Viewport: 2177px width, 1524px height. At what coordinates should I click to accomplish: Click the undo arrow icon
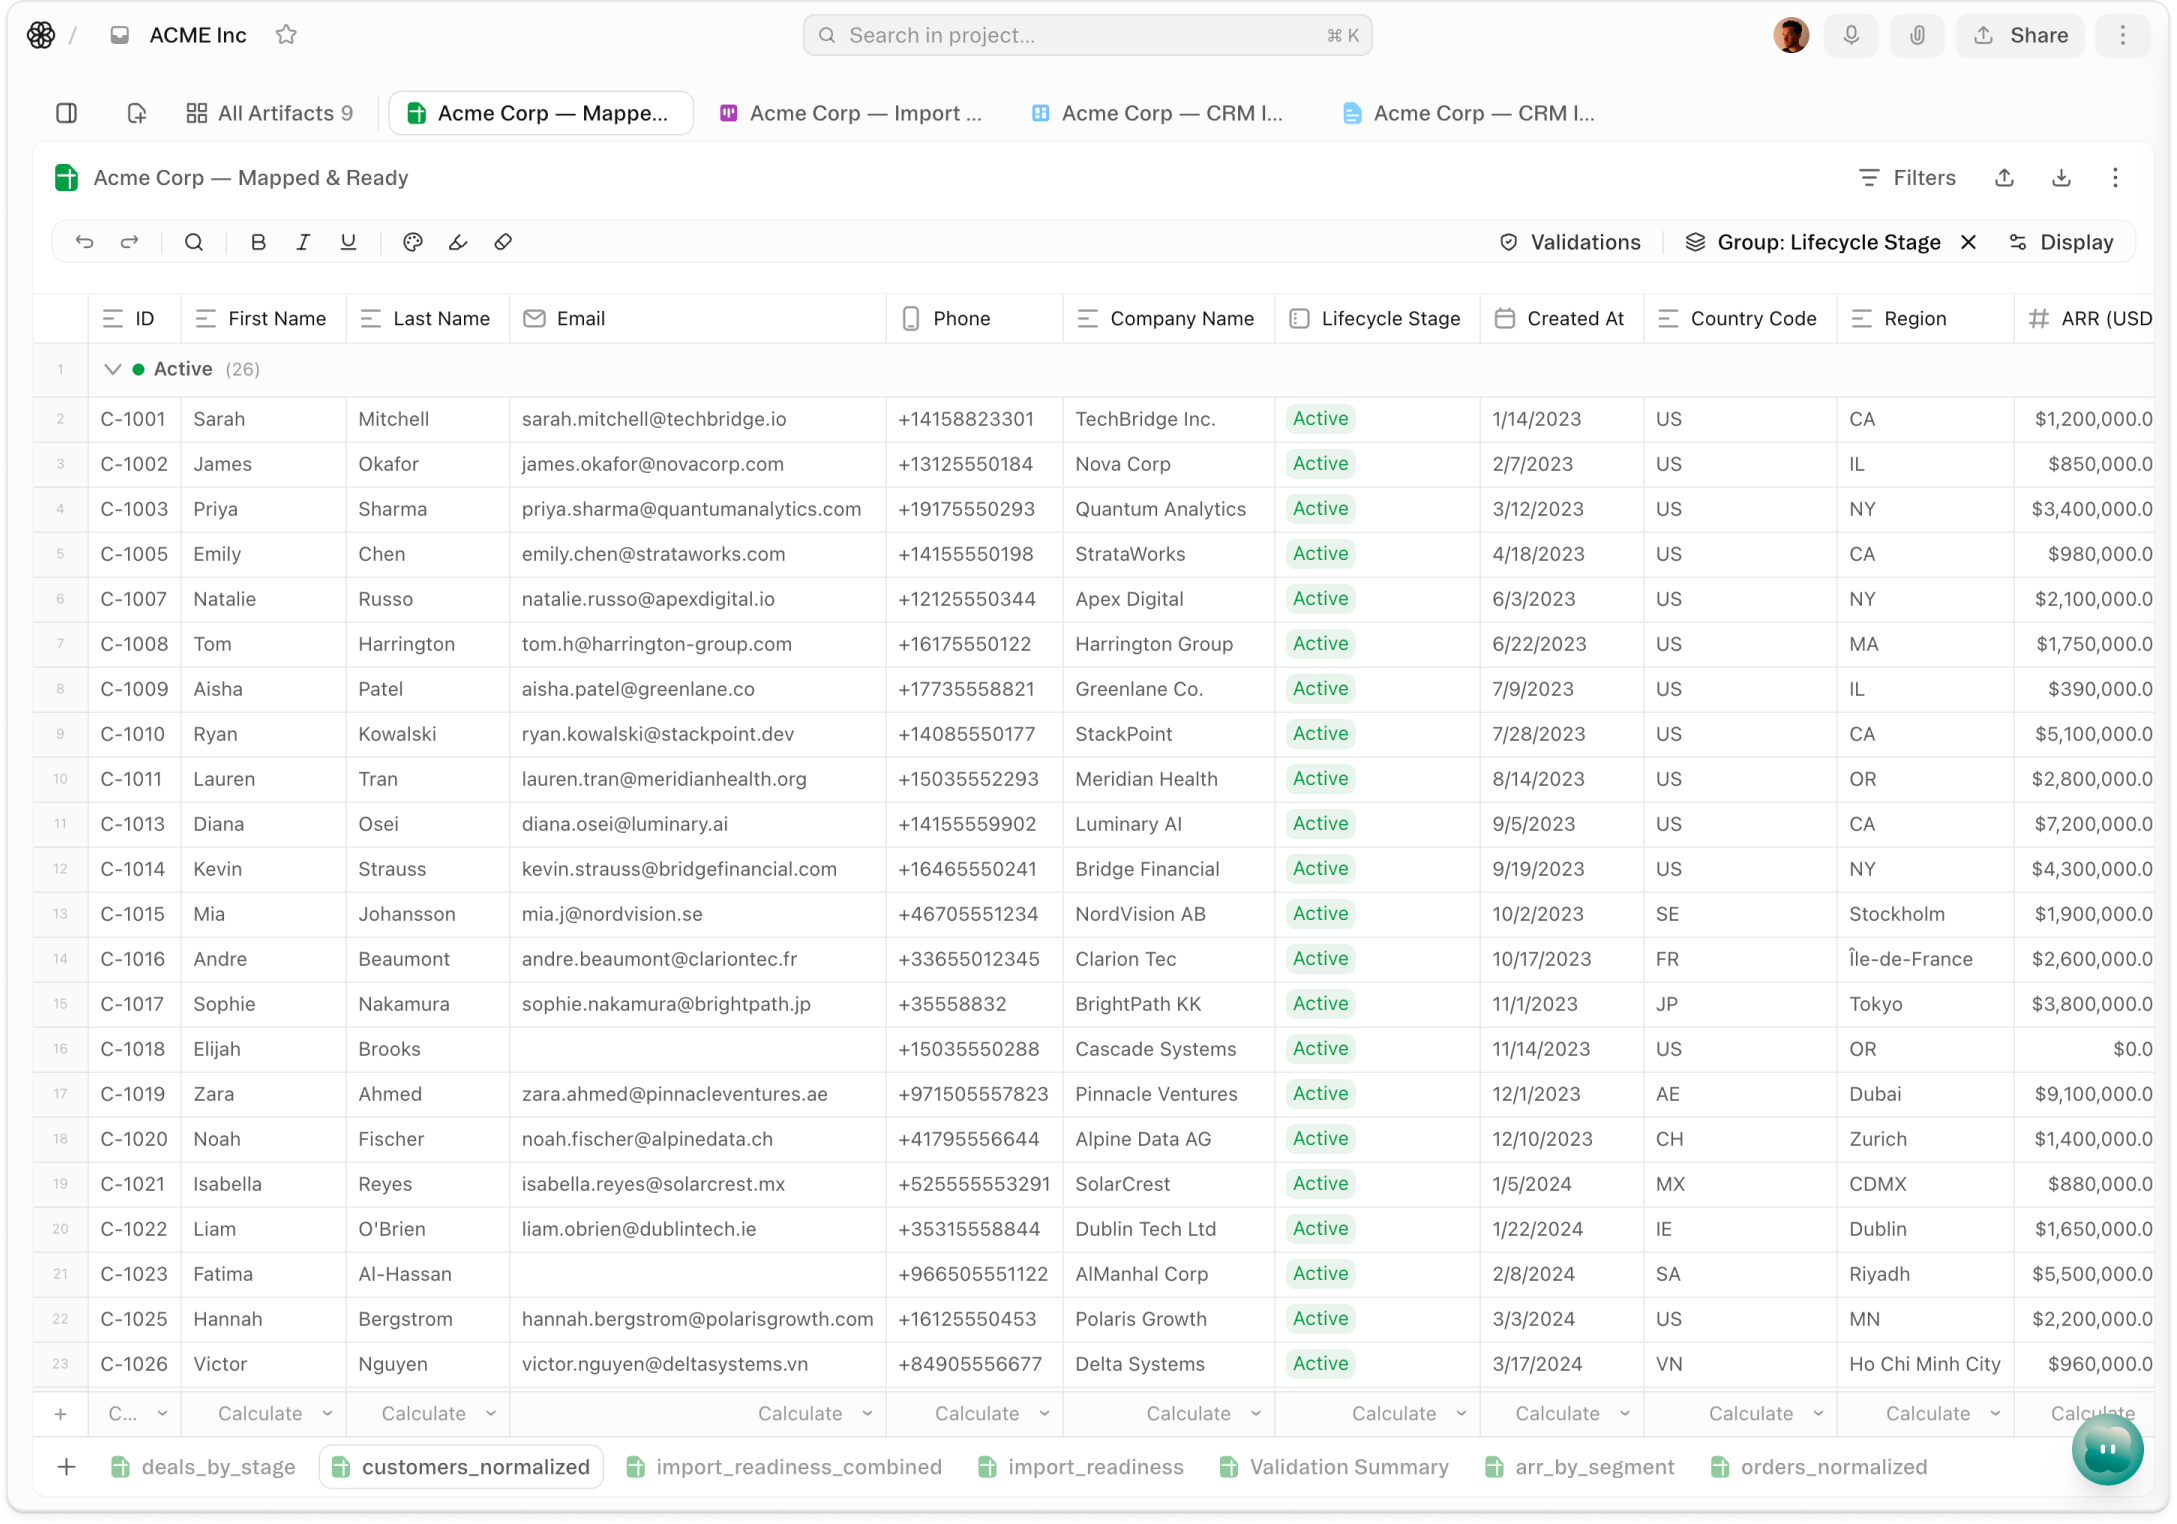click(84, 242)
